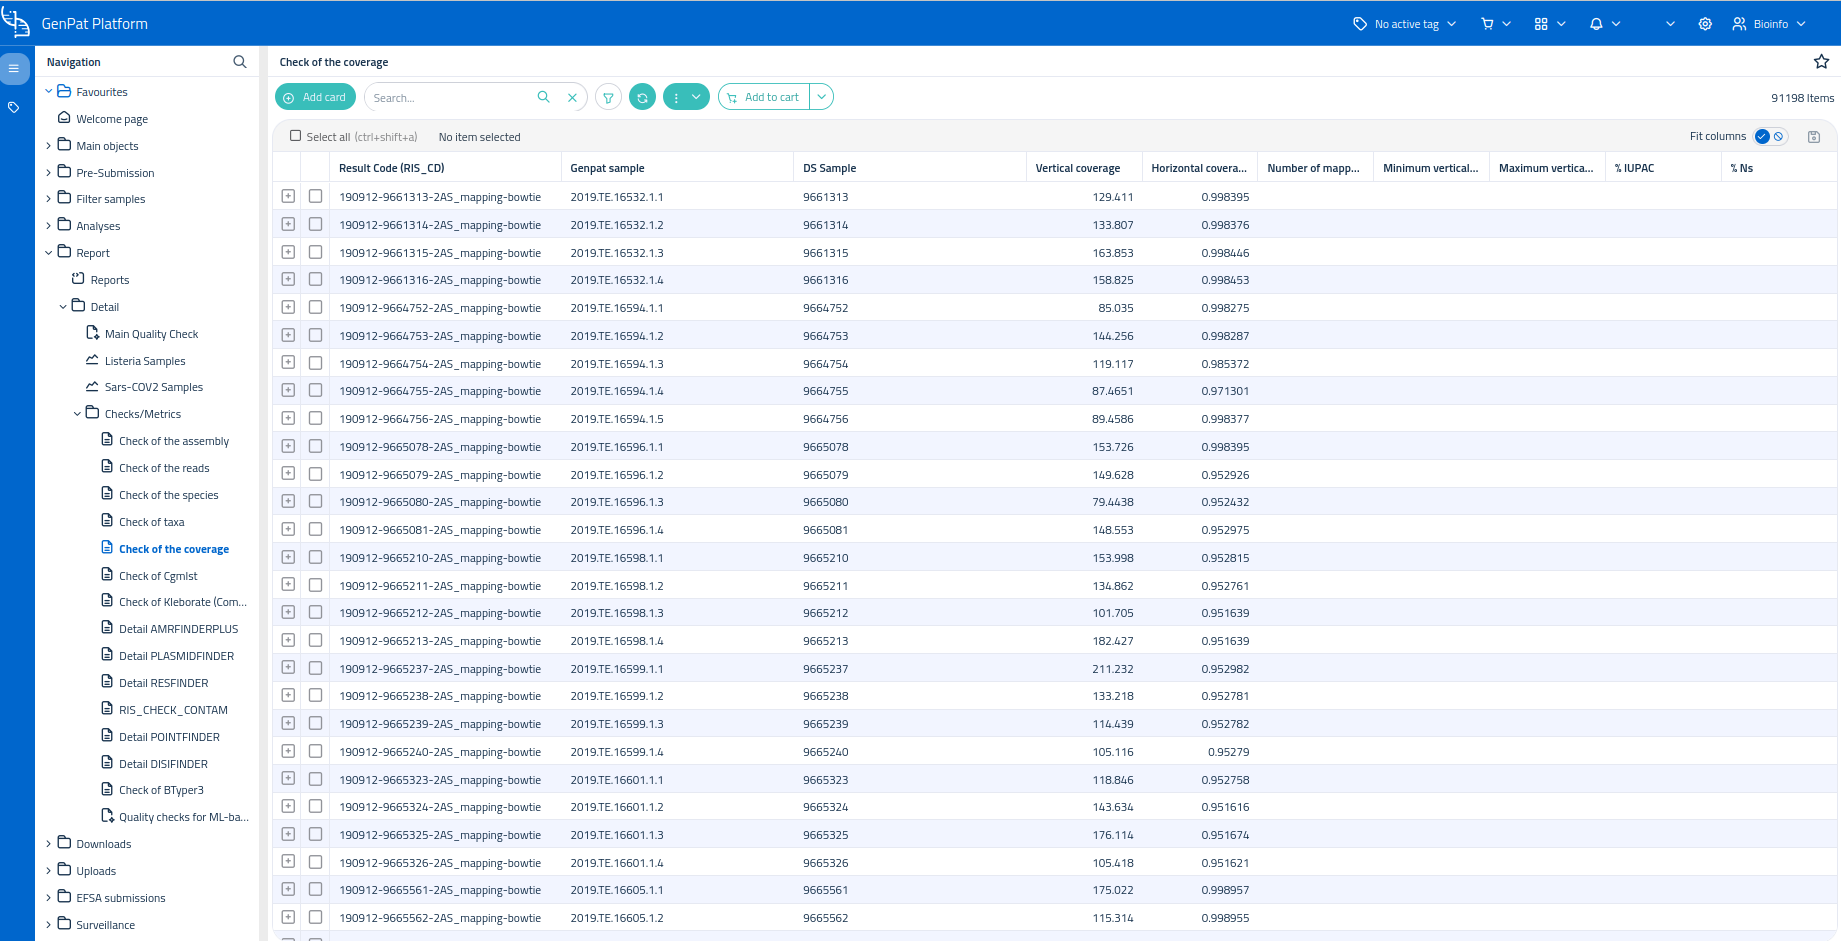This screenshot has height=941, width=1841.
Task: Star this page as a favourite
Action: pyautogui.click(x=1821, y=62)
